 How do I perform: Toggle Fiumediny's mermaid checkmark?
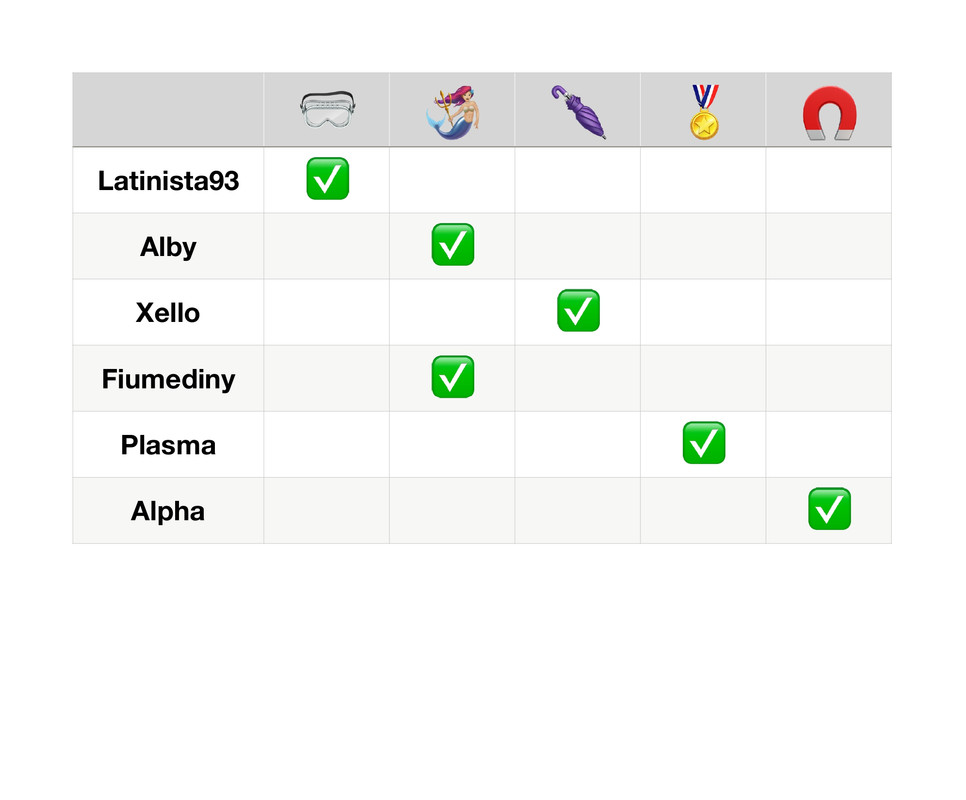pos(452,377)
